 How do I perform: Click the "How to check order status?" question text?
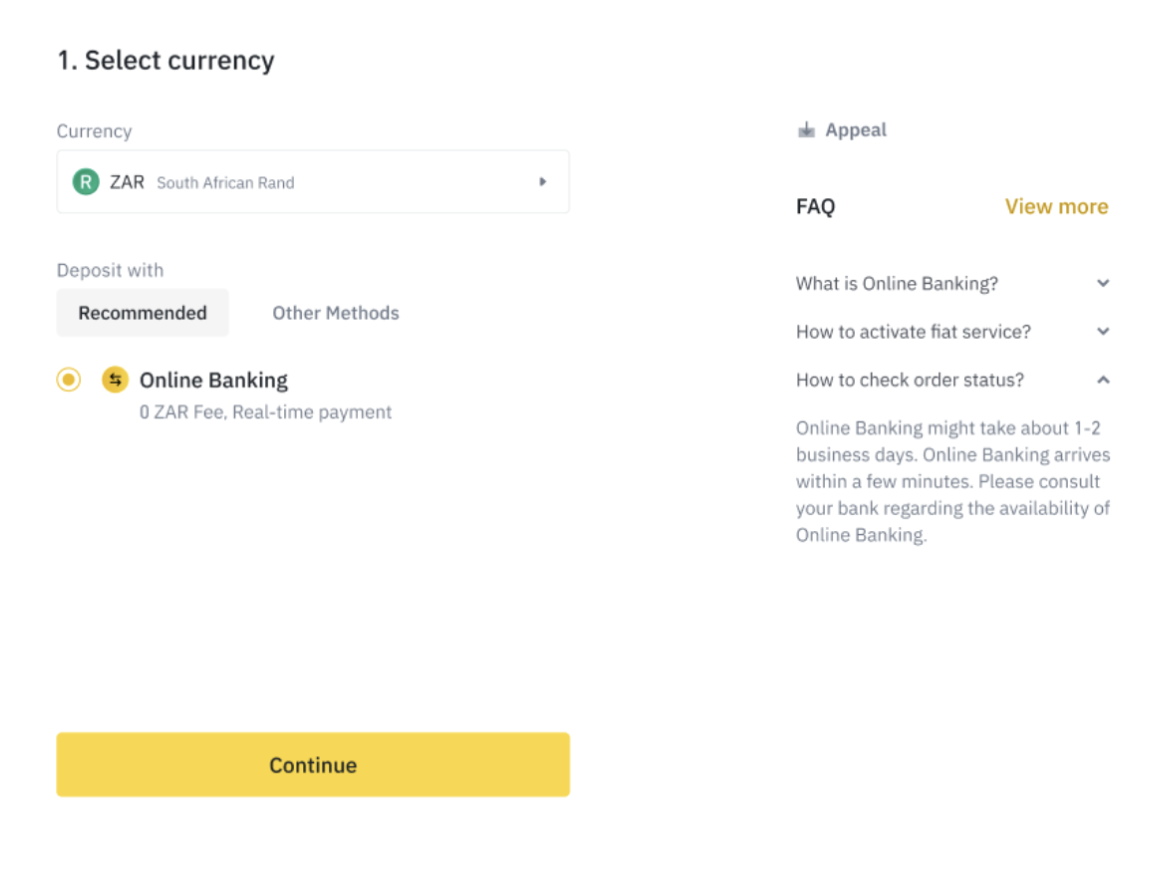coord(910,380)
